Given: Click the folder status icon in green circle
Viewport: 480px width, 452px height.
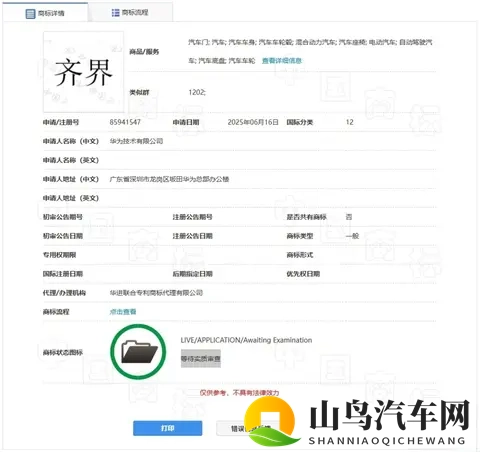Looking at the screenshot, I should (x=138, y=352).
